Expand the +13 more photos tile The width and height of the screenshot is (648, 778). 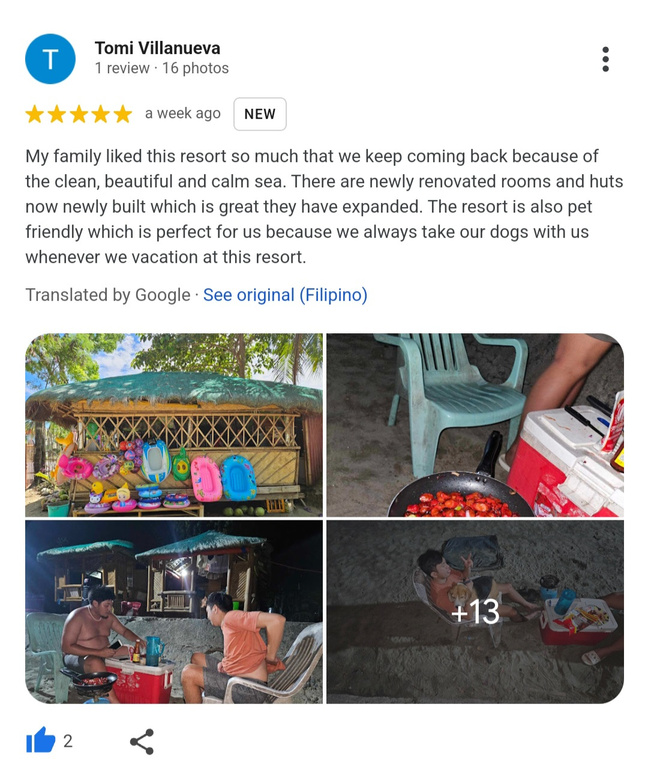475,612
